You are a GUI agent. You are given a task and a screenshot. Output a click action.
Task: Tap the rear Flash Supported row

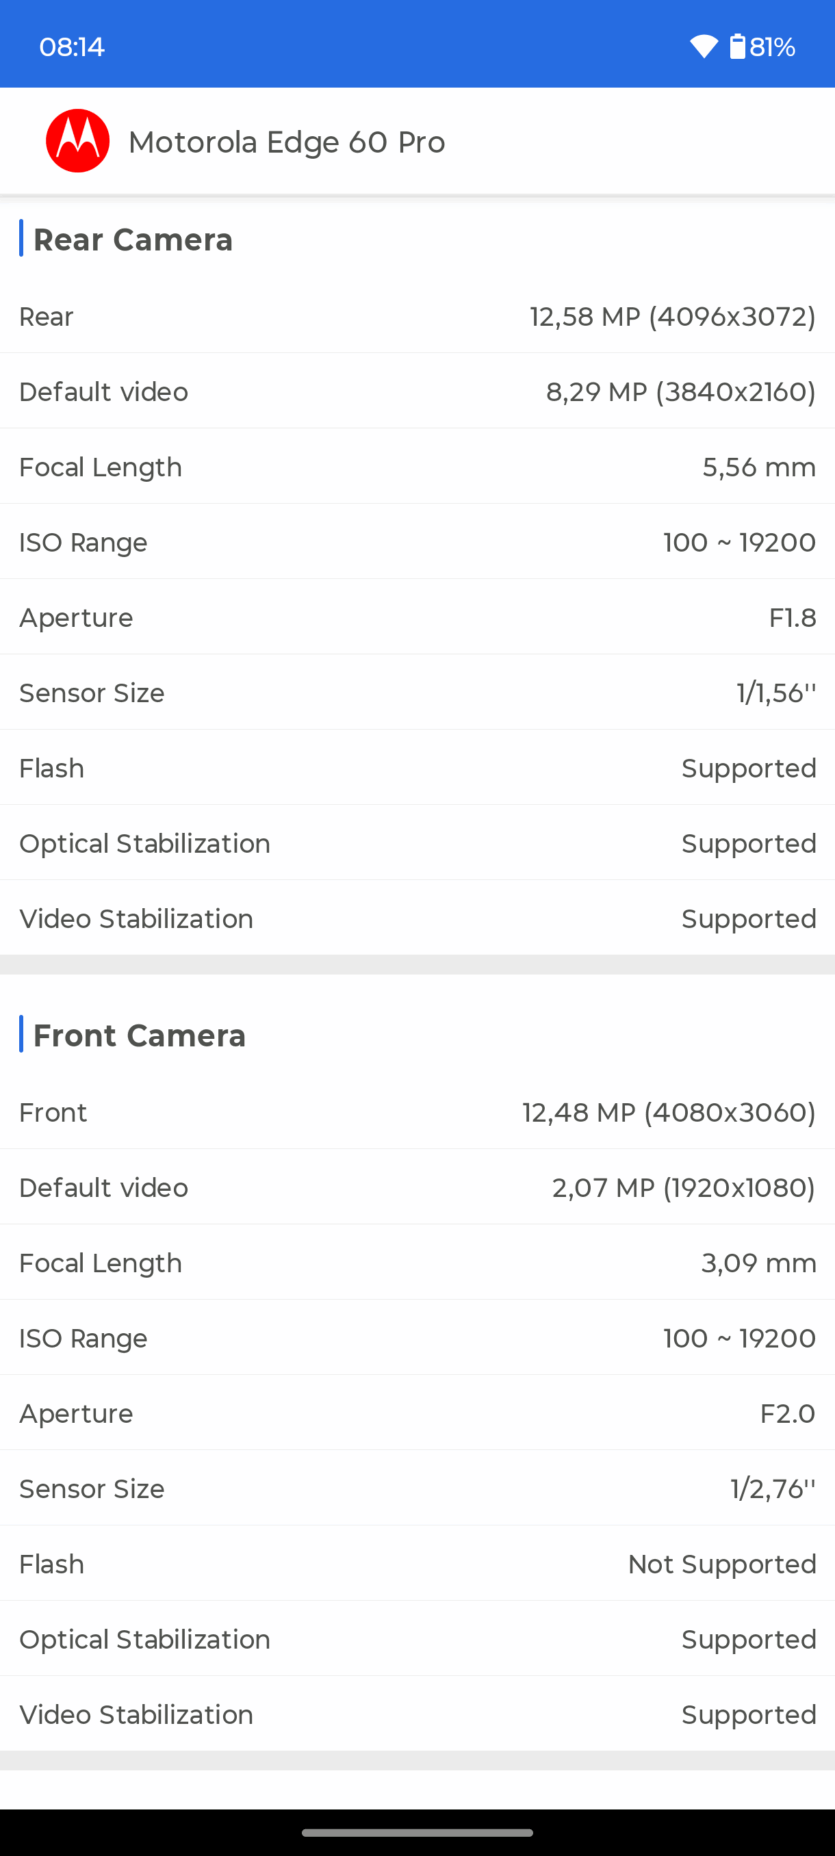pyautogui.click(x=417, y=768)
